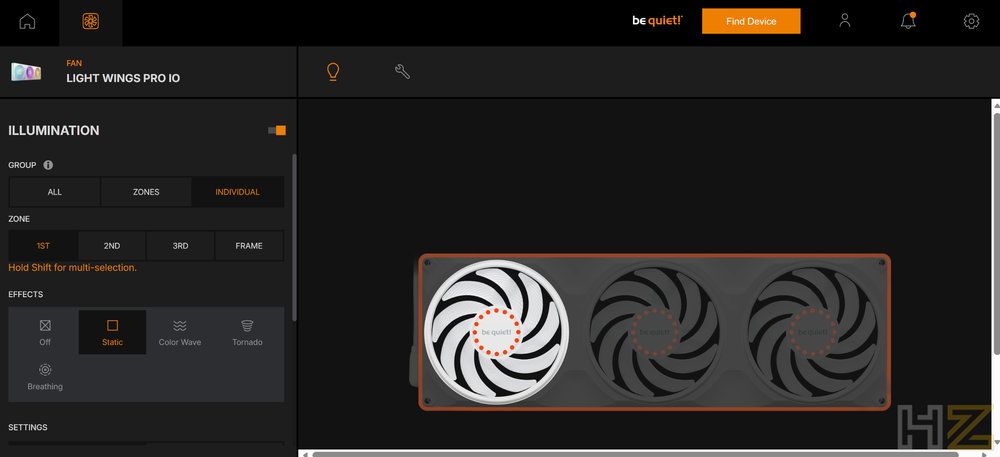Viewport: 1000px width, 457px height.
Task: Open the user account profile icon
Action: (845, 21)
